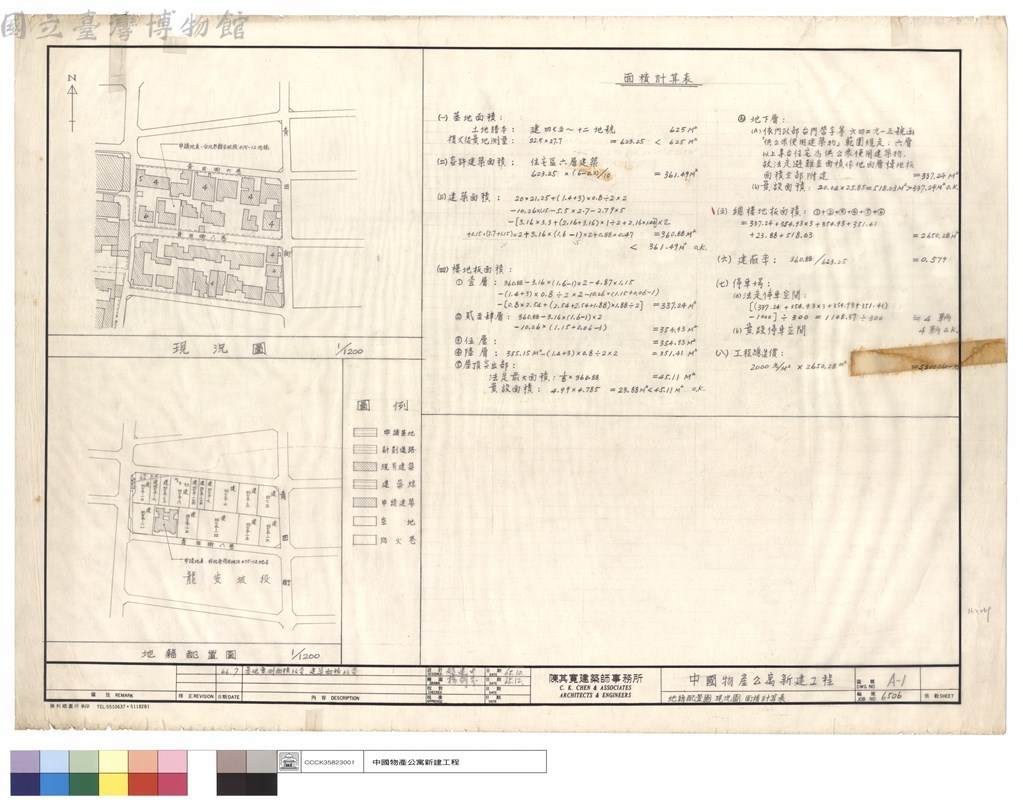This screenshot has height=806, width=1023.
Task: Click the 面積計算表 heading
Action: [658, 78]
